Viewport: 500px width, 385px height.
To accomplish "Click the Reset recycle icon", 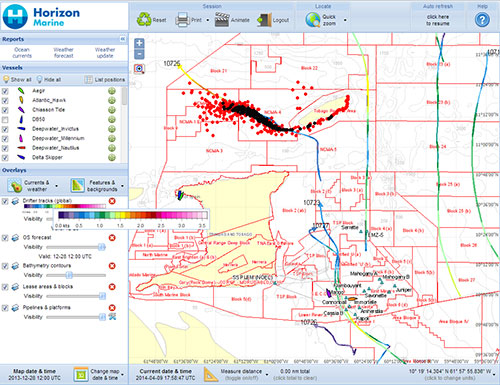I will pos(144,19).
